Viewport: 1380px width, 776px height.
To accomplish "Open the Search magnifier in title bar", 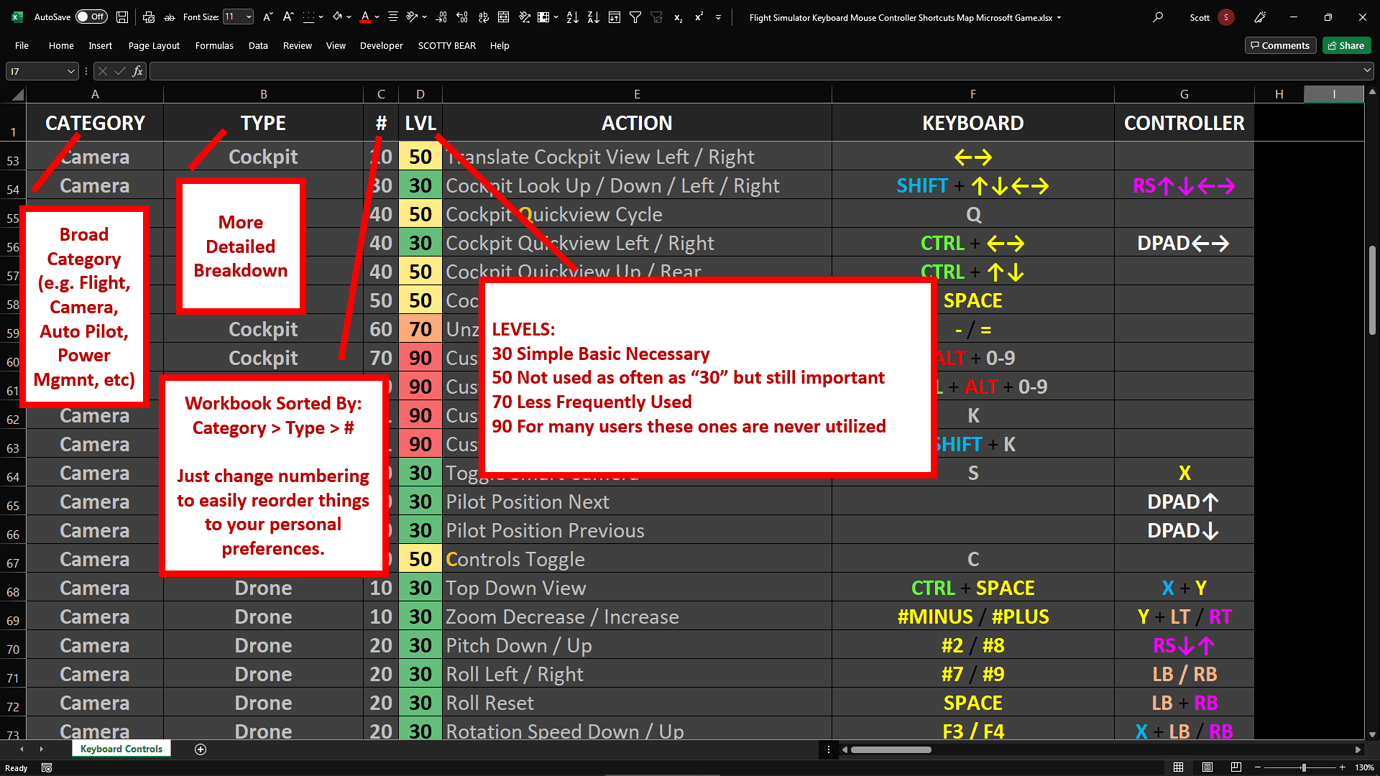I will coord(1158,17).
